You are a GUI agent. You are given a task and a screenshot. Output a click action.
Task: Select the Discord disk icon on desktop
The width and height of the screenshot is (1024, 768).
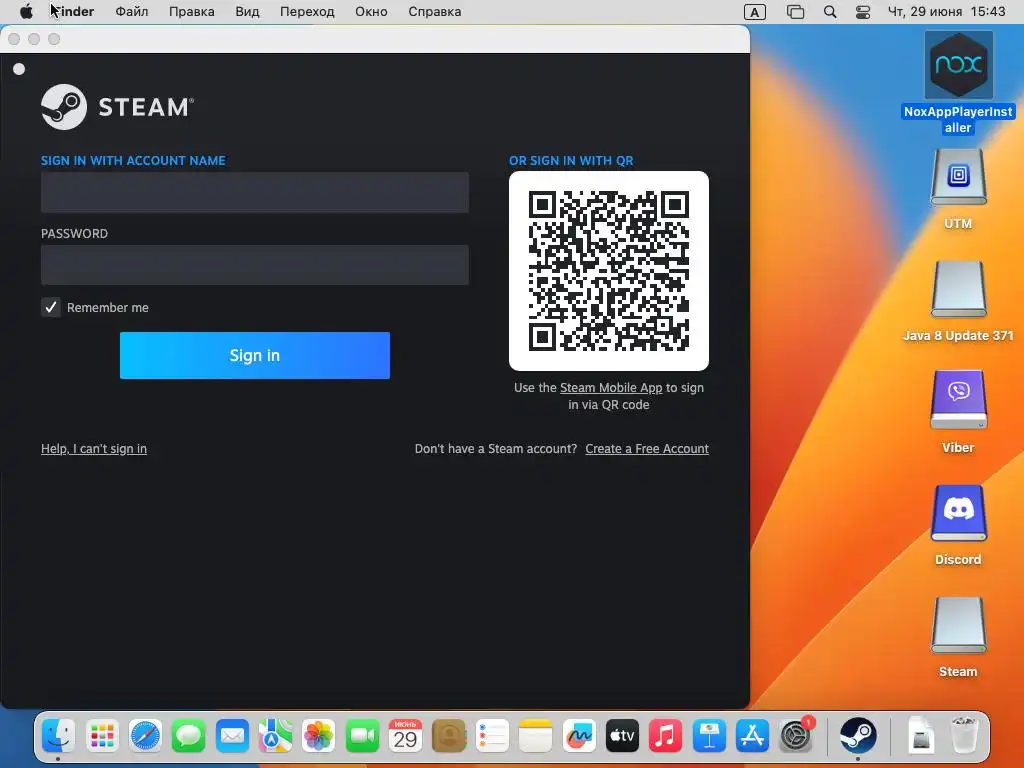pyautogui.click(x=958, y=513)
